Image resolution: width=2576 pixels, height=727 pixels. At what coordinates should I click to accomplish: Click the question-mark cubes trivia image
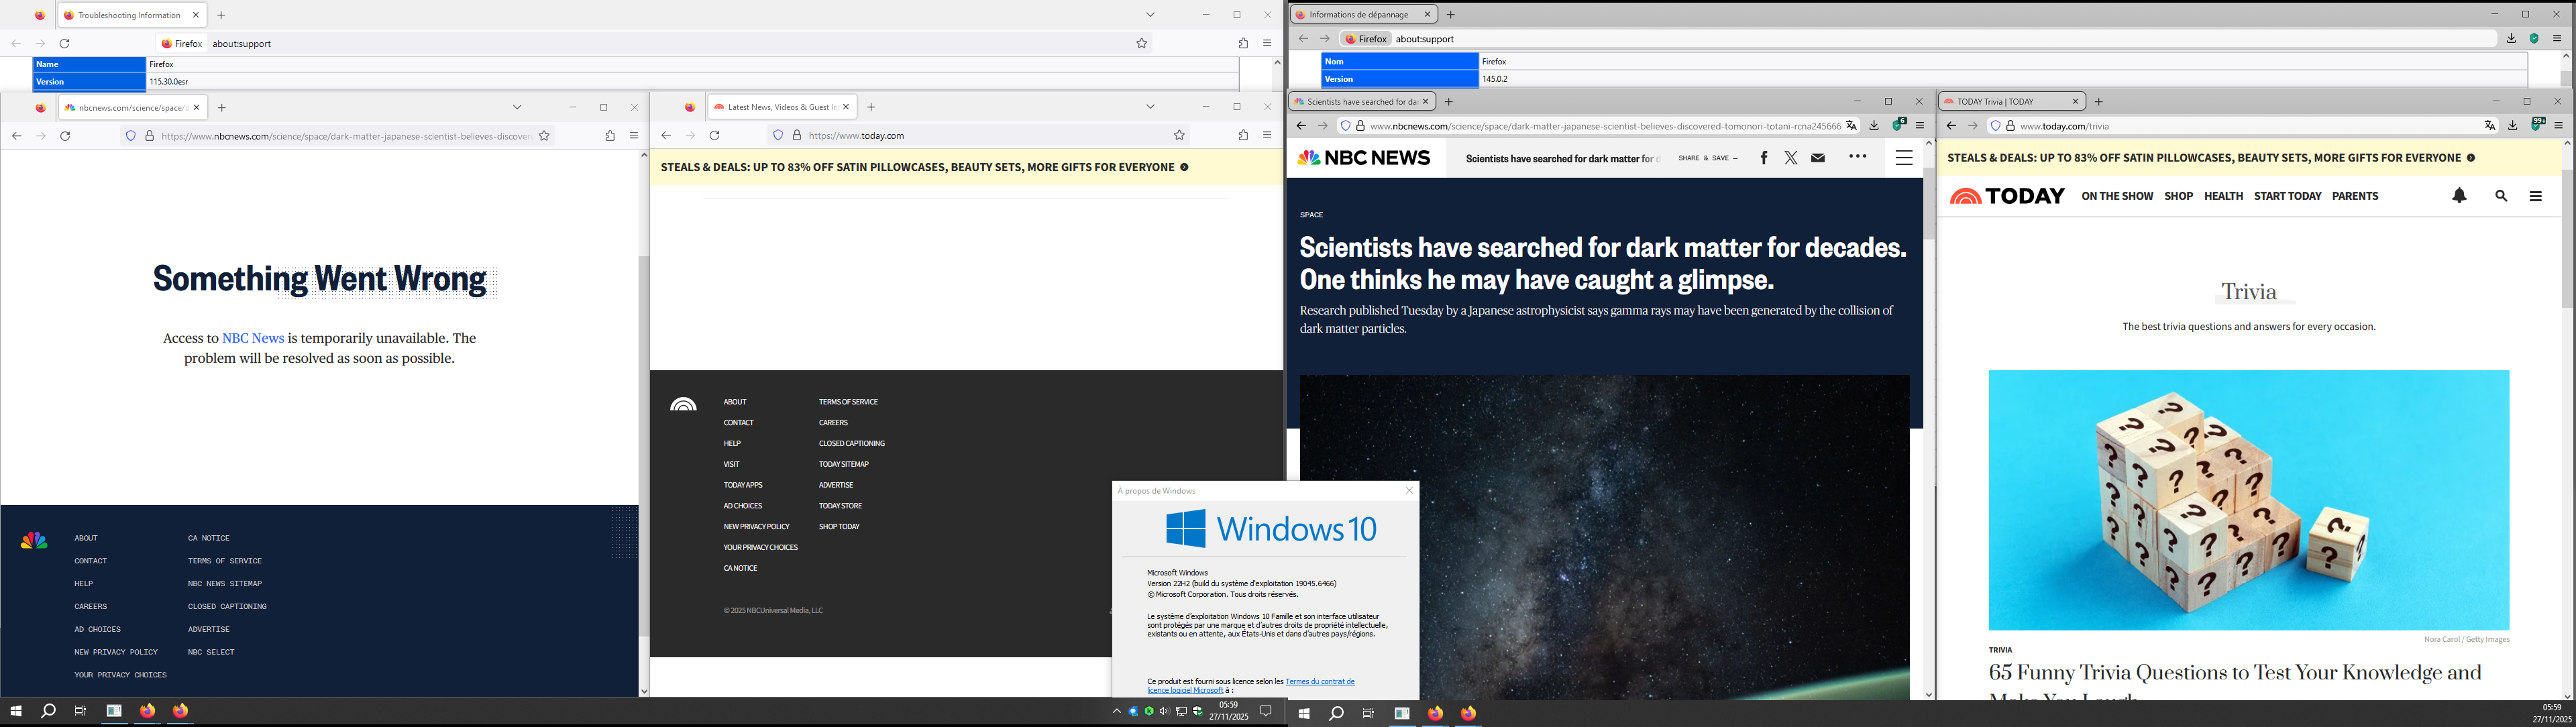click(2248, 500)
